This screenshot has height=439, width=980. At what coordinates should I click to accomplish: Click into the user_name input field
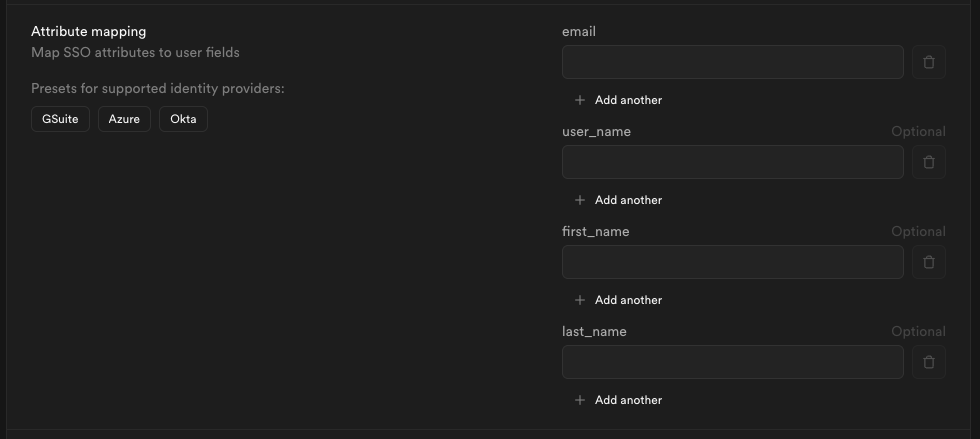click(x=732, y=162)
